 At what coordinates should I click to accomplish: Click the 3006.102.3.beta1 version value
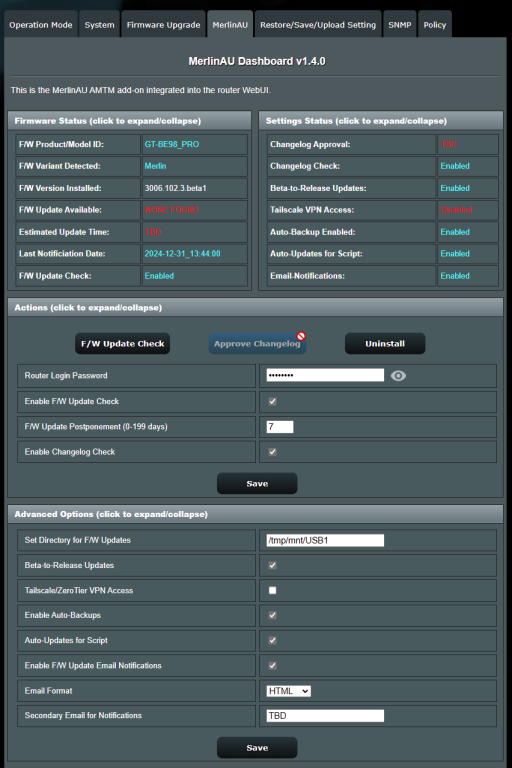point(175,188)
